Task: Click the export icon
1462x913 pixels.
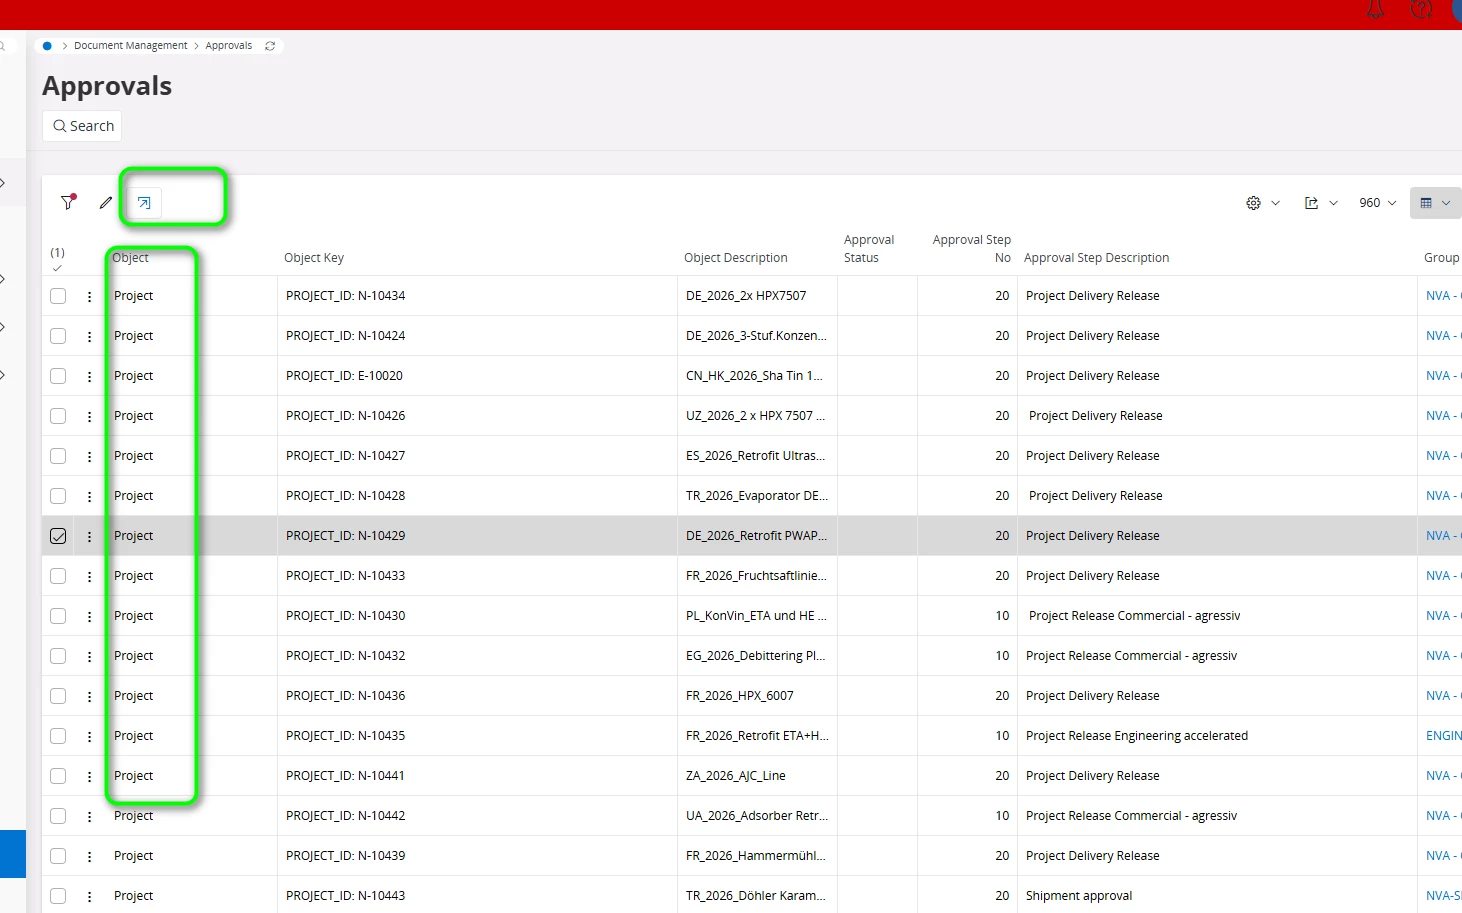Action: point(1311,203)
